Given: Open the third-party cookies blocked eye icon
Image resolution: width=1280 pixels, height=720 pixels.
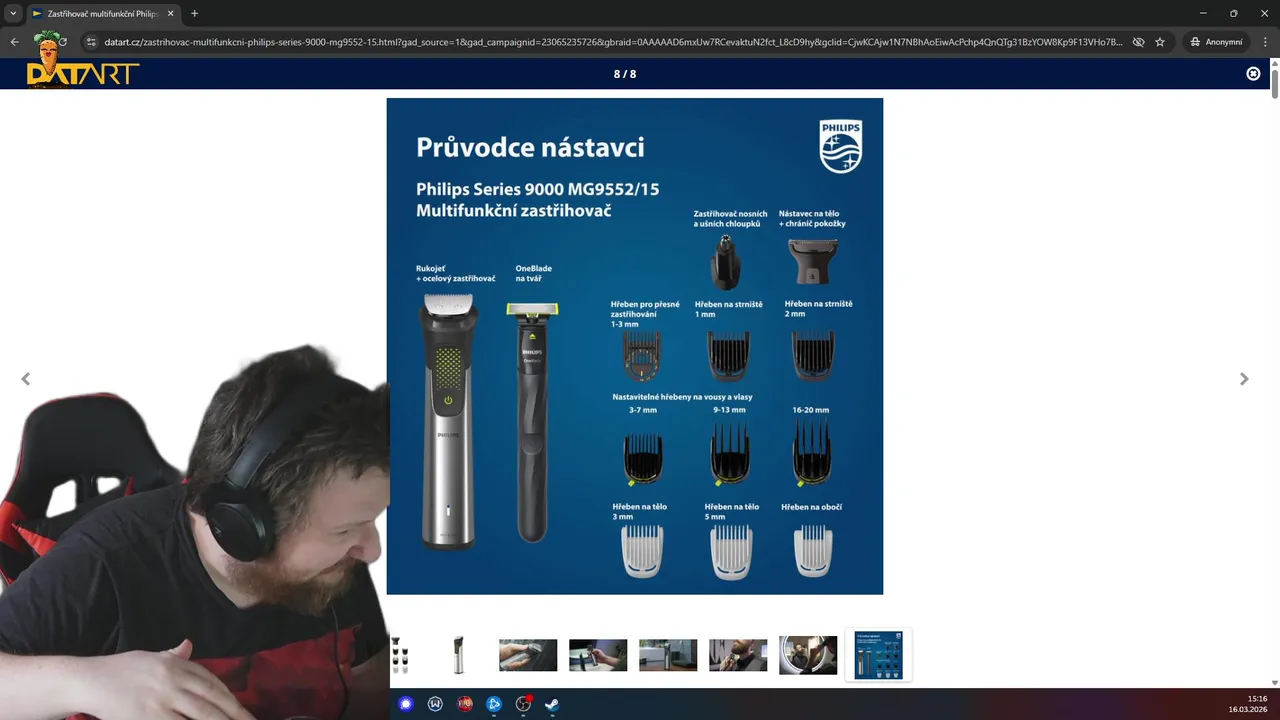Looking at the screenshot, I should [x=1137, y=42].
